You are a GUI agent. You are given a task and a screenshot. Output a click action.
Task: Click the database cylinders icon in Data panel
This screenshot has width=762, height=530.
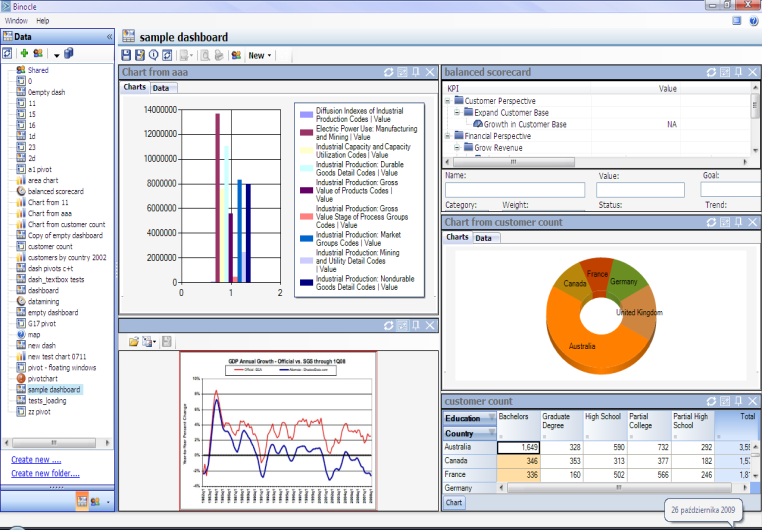click(x=69, y=53)
